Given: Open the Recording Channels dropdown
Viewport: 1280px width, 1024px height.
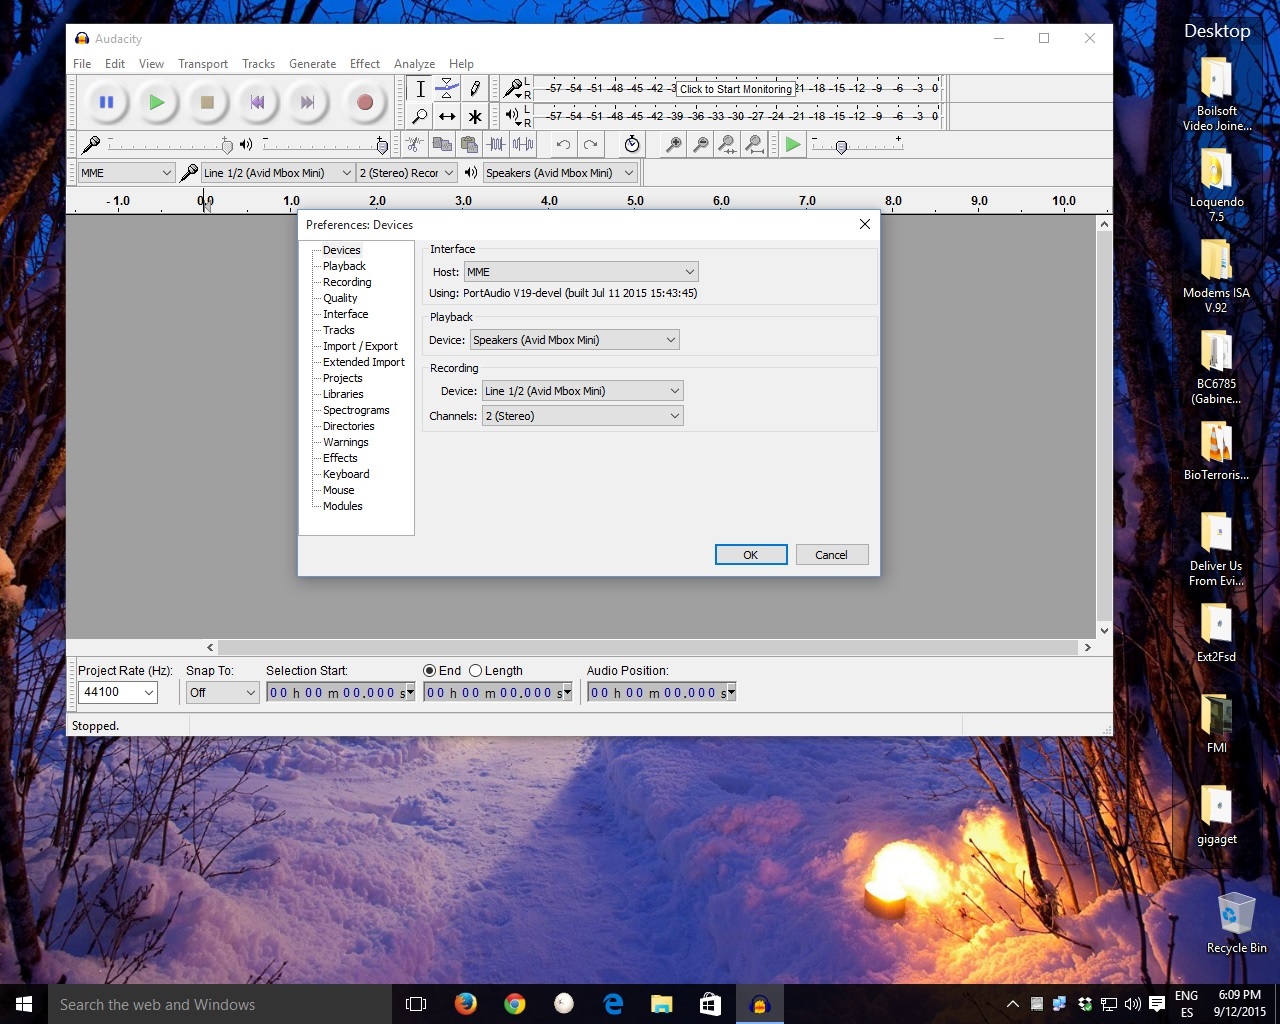Looking at the screenshot, I should coord(582,415).
